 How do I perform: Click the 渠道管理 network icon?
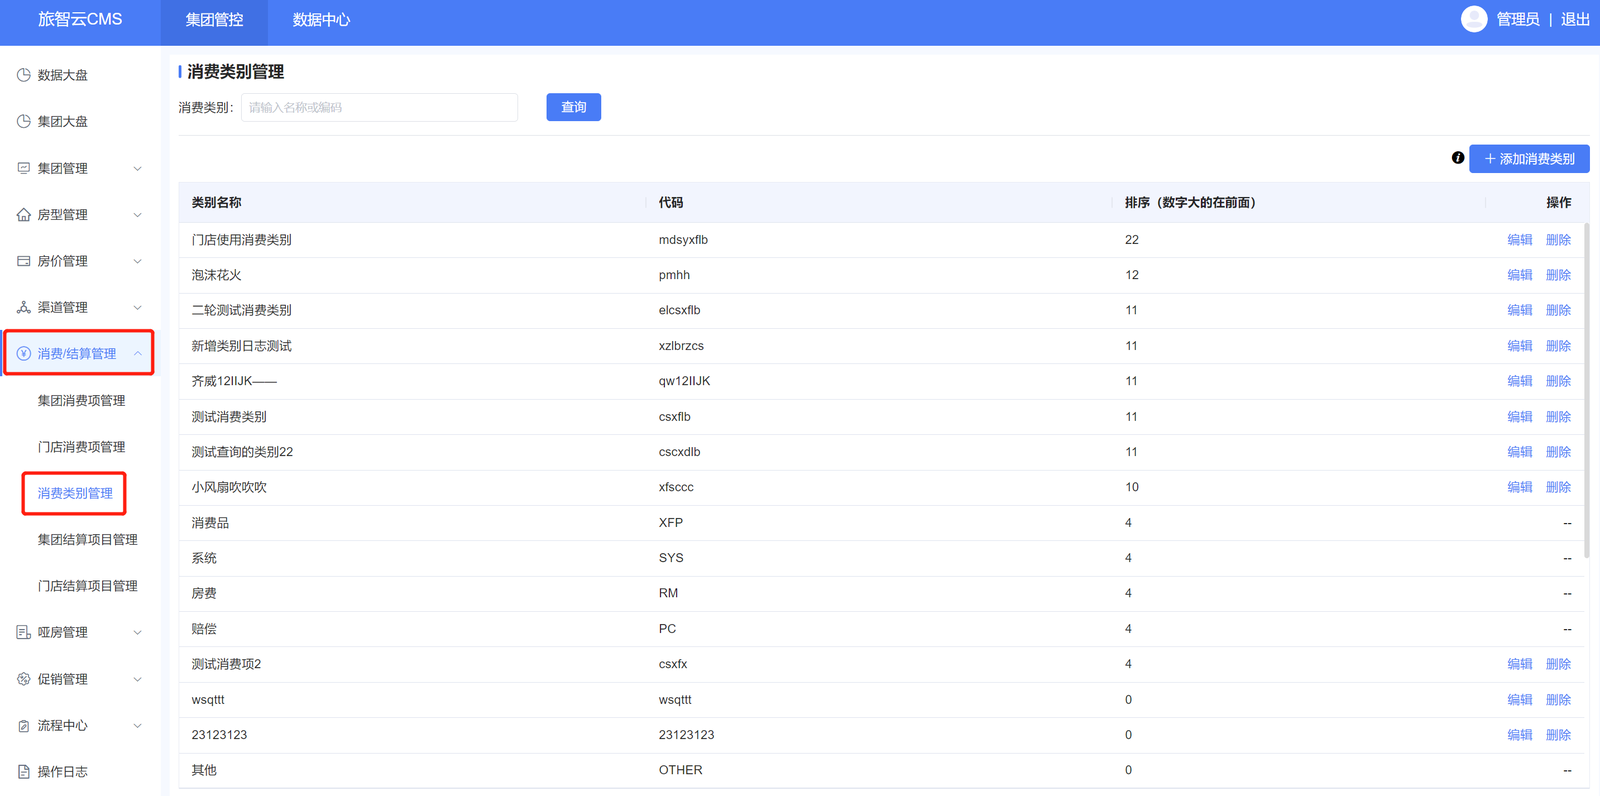pos(24,307)
